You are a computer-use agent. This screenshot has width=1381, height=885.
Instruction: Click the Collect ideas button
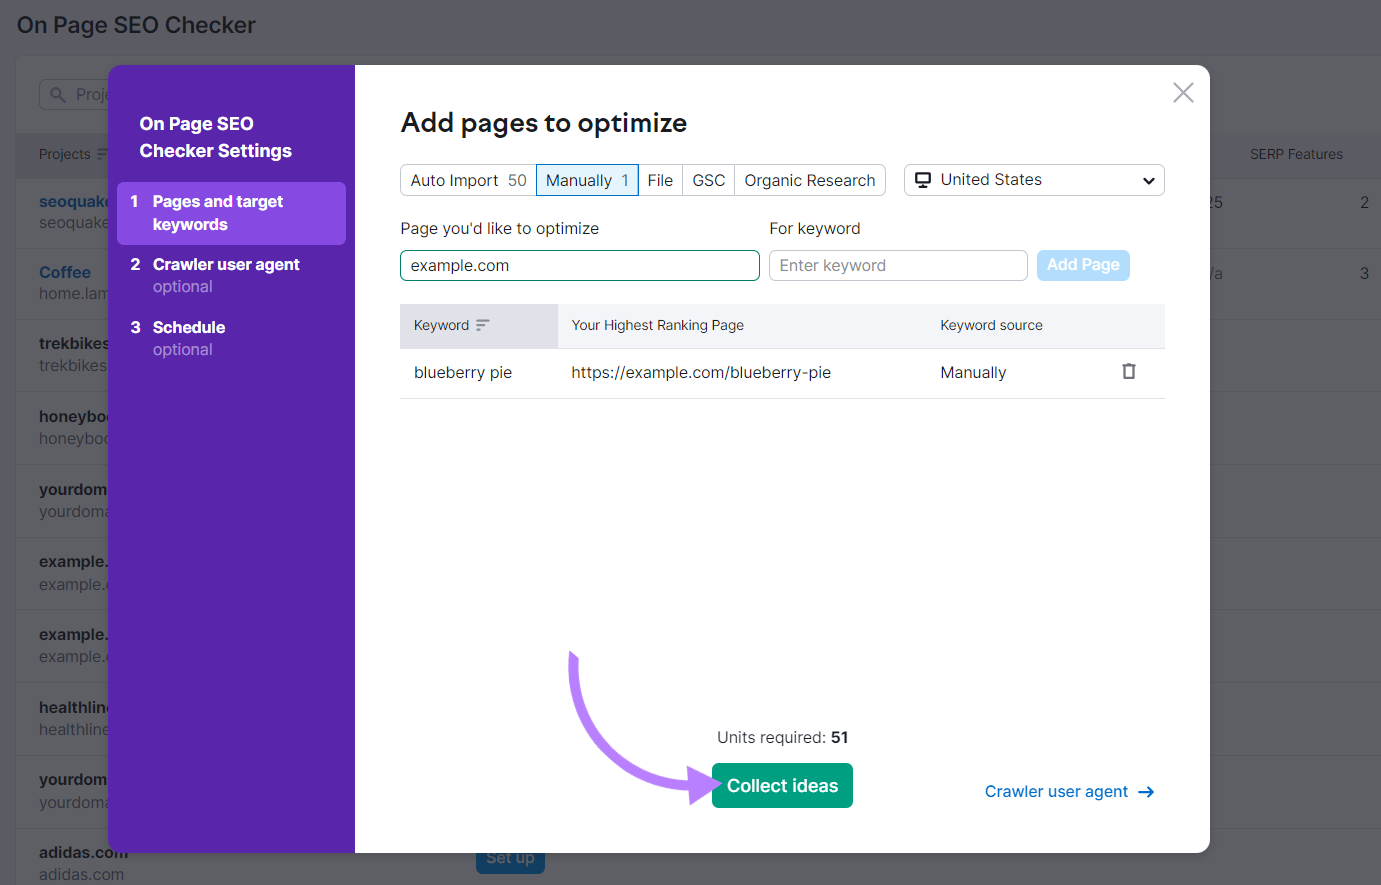click(782, 785)
